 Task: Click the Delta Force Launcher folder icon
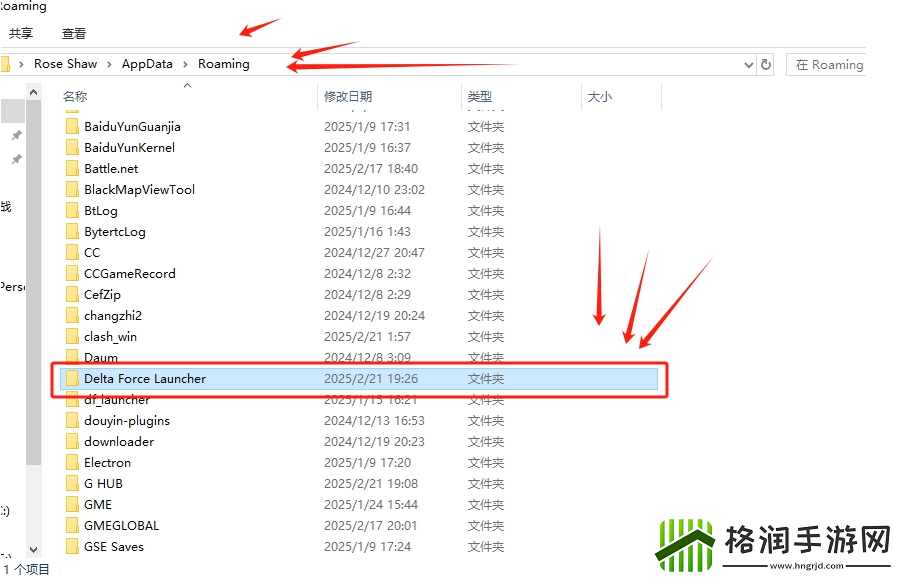point(72,379)
